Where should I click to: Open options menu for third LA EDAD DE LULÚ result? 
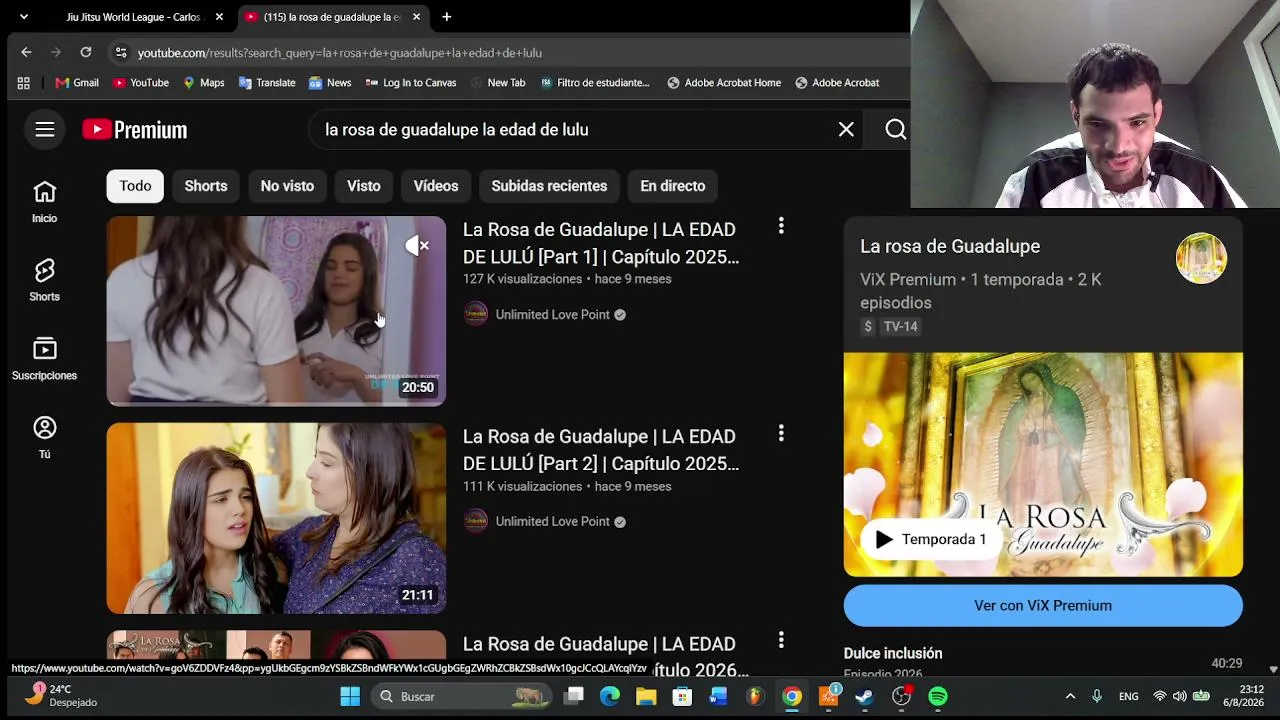click(x=781, y=641)
